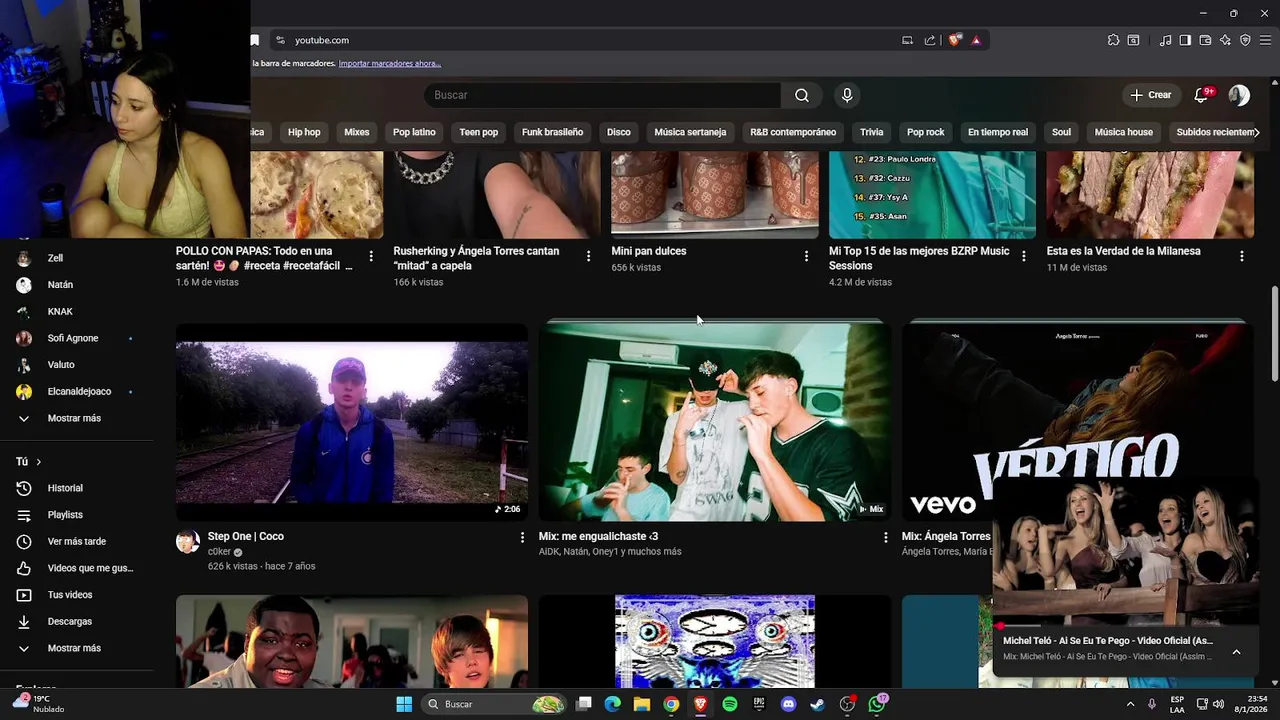Open Steam from the taskbar
The width and height of the screenshot is (1280, 720).
pyautogui.click(x=817, y=704)
